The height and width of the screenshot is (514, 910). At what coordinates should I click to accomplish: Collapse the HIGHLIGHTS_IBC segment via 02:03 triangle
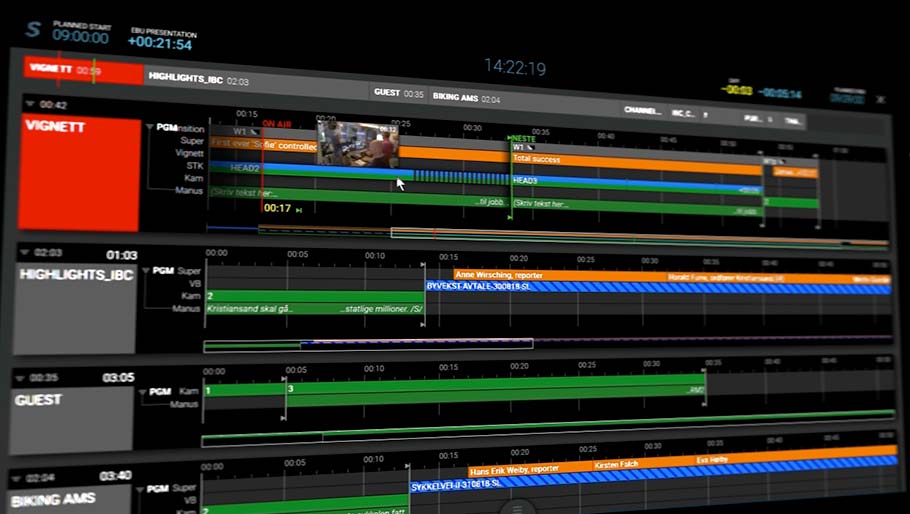[x=24, y=252]
